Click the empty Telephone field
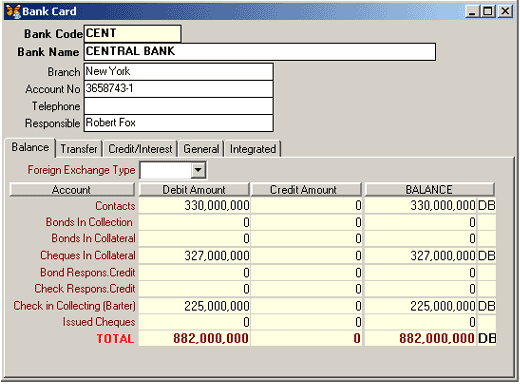520x385 pixels. pos(179,106)
